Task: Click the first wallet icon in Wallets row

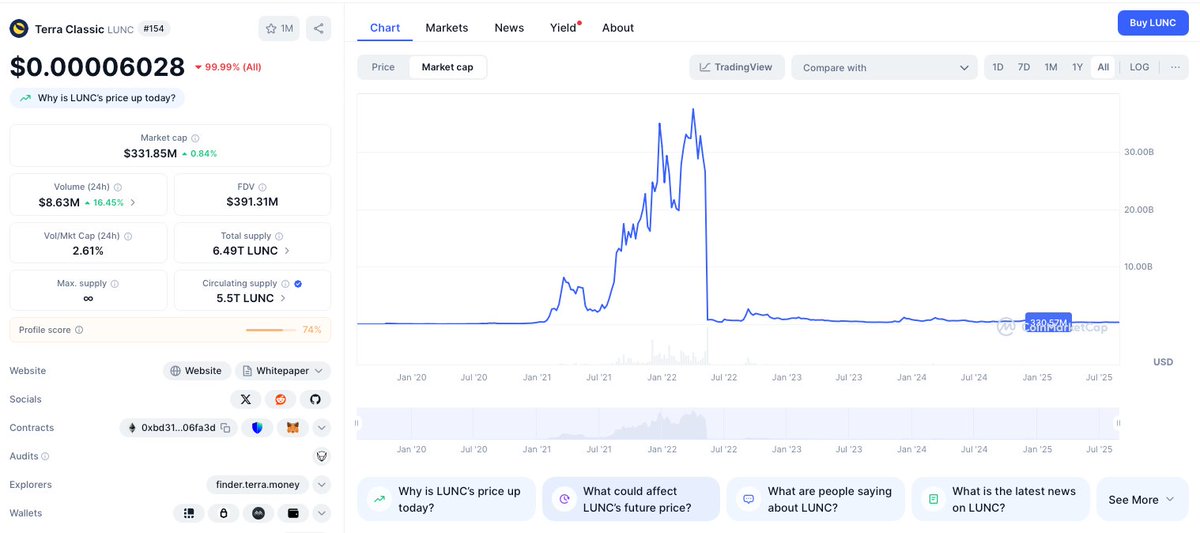Action: (x=188, y=513)
